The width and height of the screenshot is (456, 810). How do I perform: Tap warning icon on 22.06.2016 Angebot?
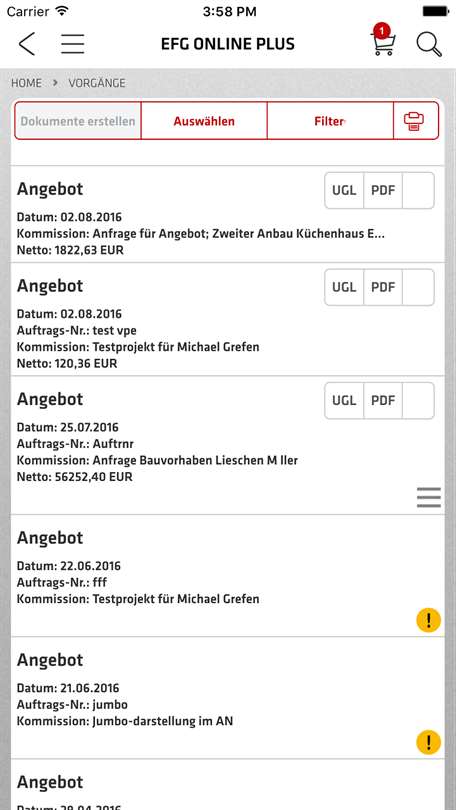[x=429, y=620]
